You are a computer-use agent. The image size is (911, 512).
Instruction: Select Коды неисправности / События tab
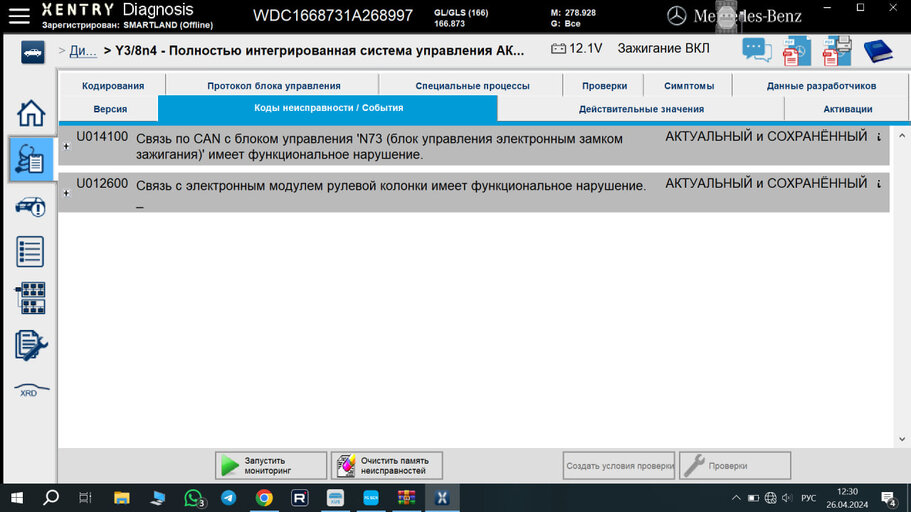[x=328, y=108]
